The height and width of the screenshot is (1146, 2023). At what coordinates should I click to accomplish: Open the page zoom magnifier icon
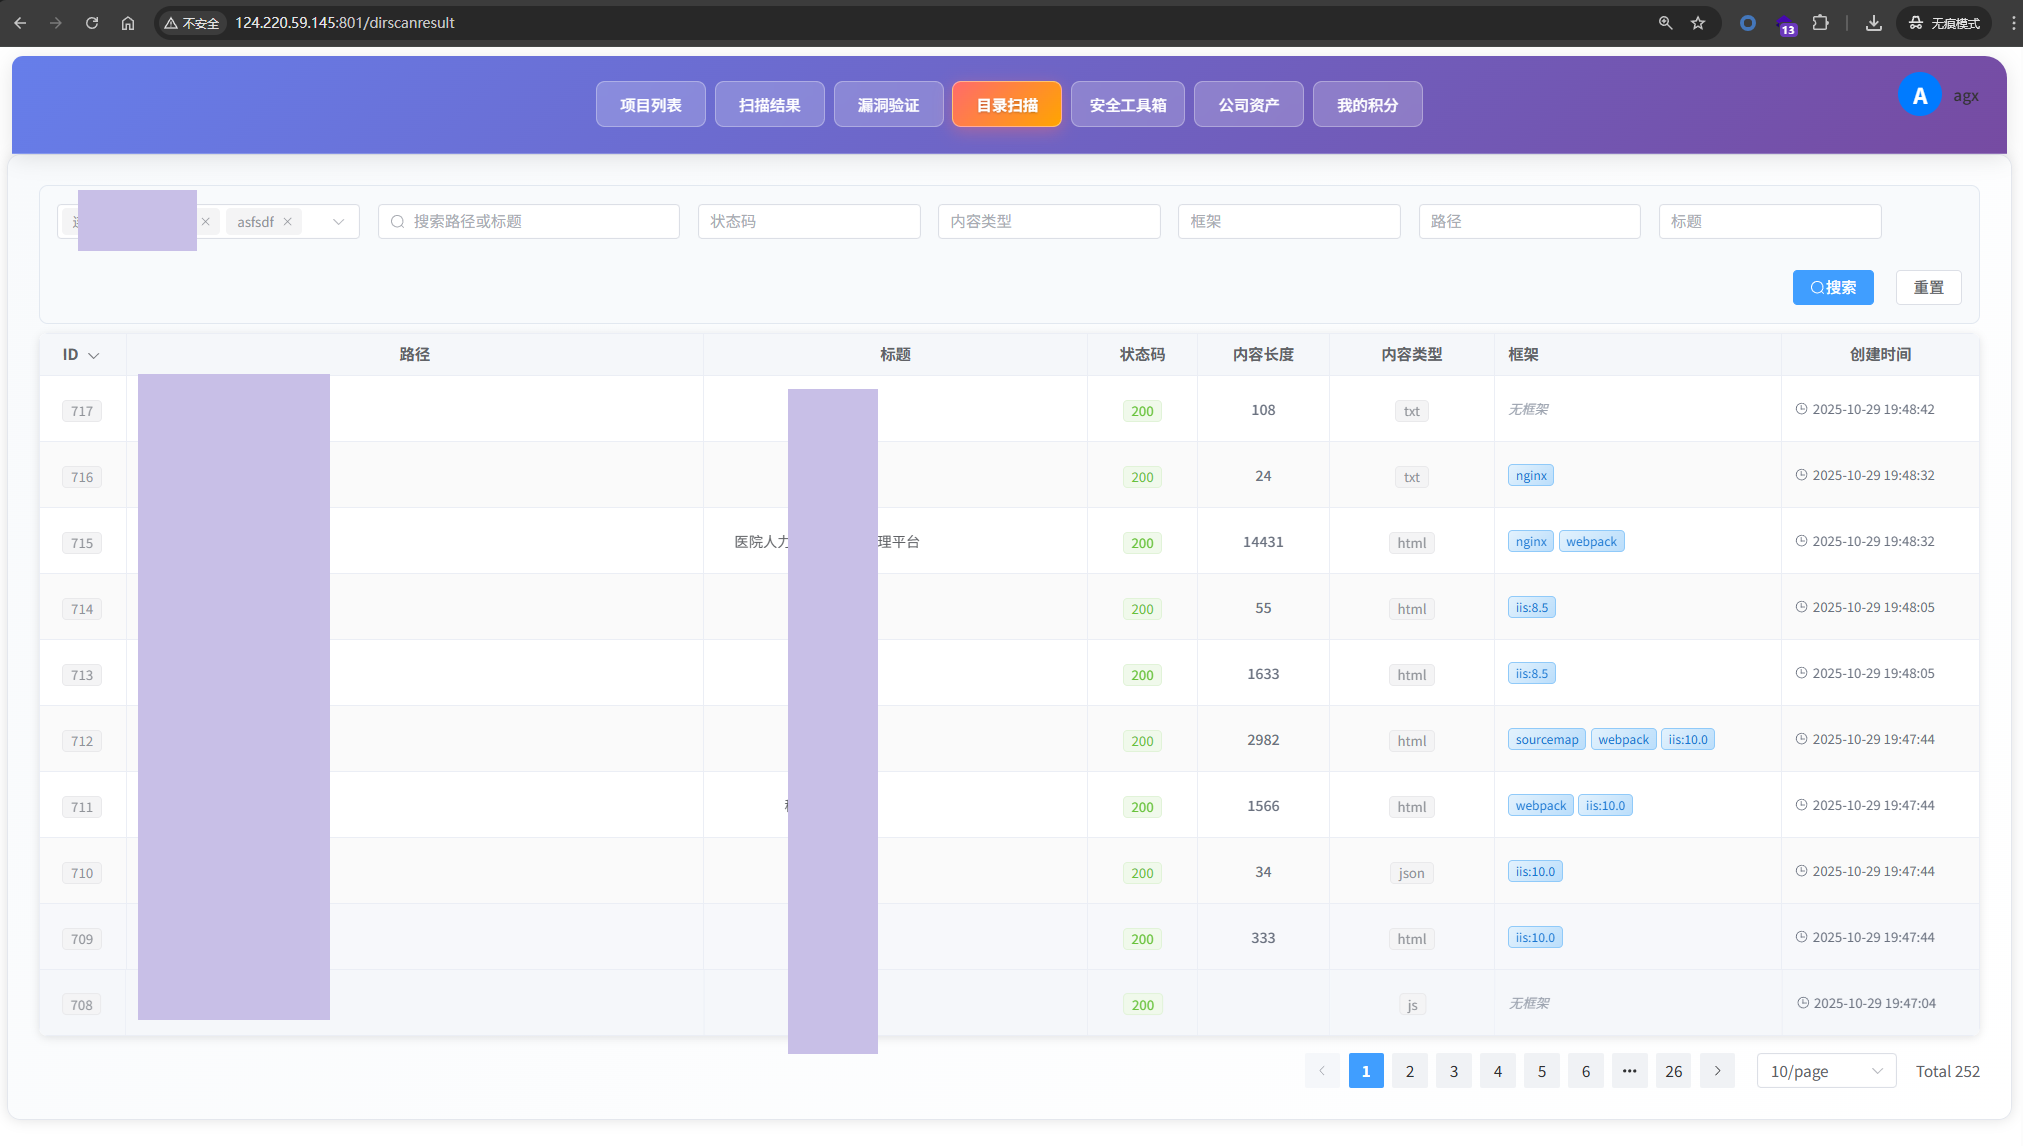[x=1666, y=23]
